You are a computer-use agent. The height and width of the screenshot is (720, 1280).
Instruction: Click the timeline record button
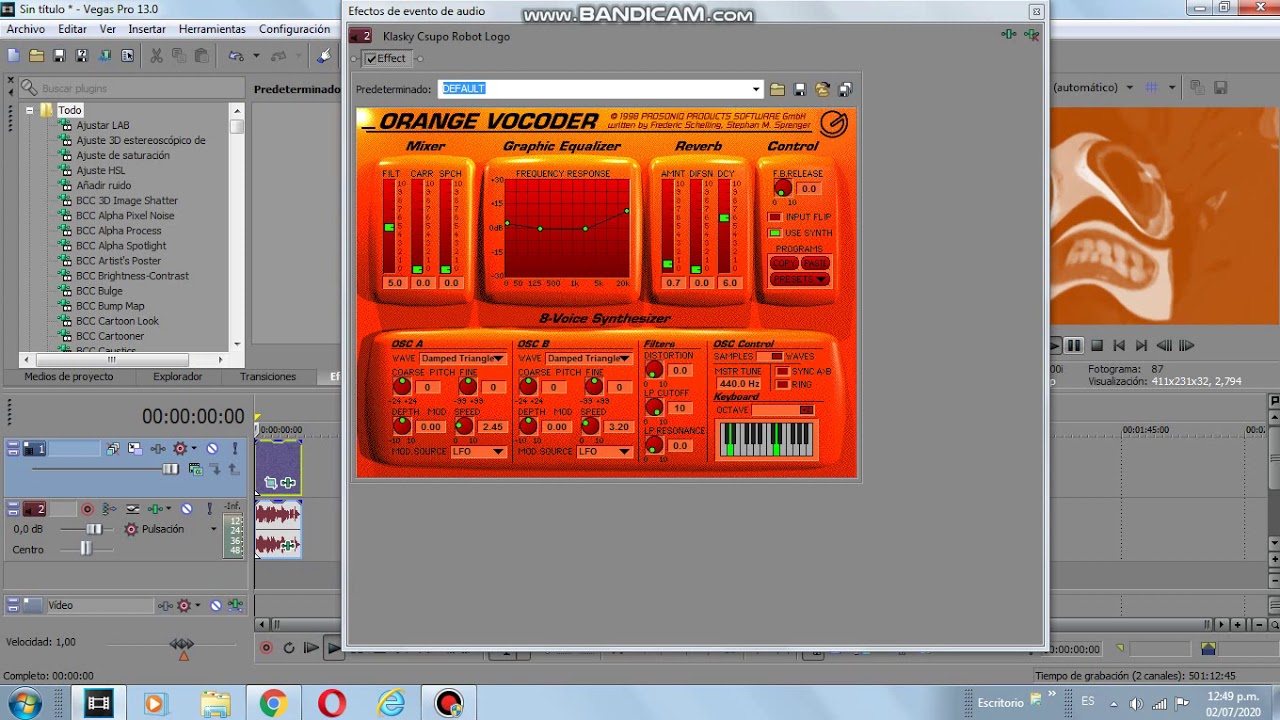(266, 648)
